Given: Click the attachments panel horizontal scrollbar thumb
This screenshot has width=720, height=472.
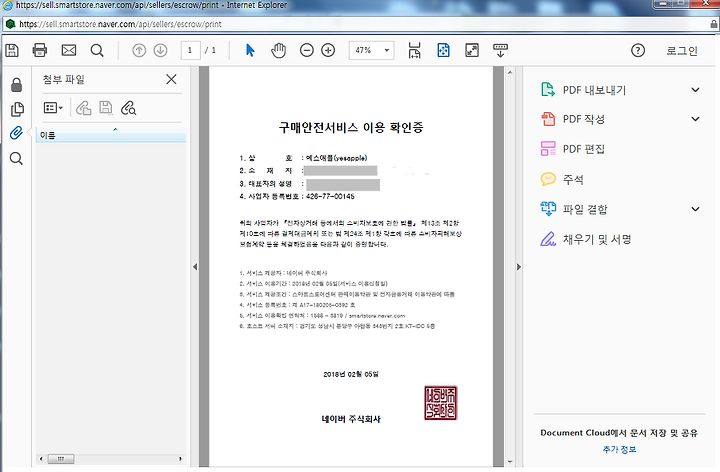Looking at the screenshot, I should tap(61, 459).
